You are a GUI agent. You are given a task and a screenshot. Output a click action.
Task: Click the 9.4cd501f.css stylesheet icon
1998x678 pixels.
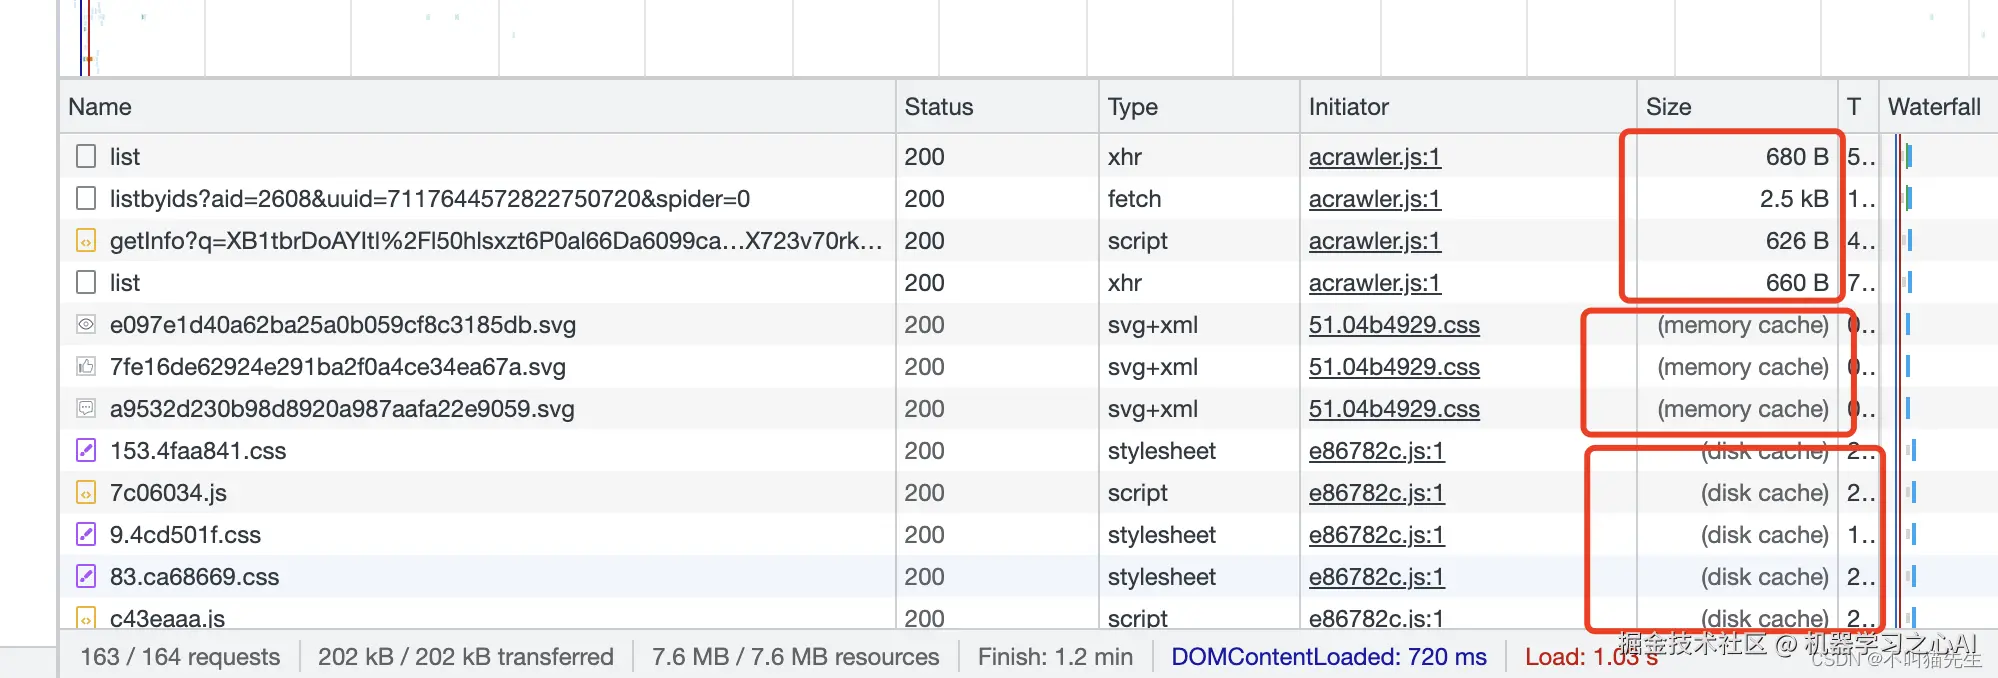coord(87,535)
